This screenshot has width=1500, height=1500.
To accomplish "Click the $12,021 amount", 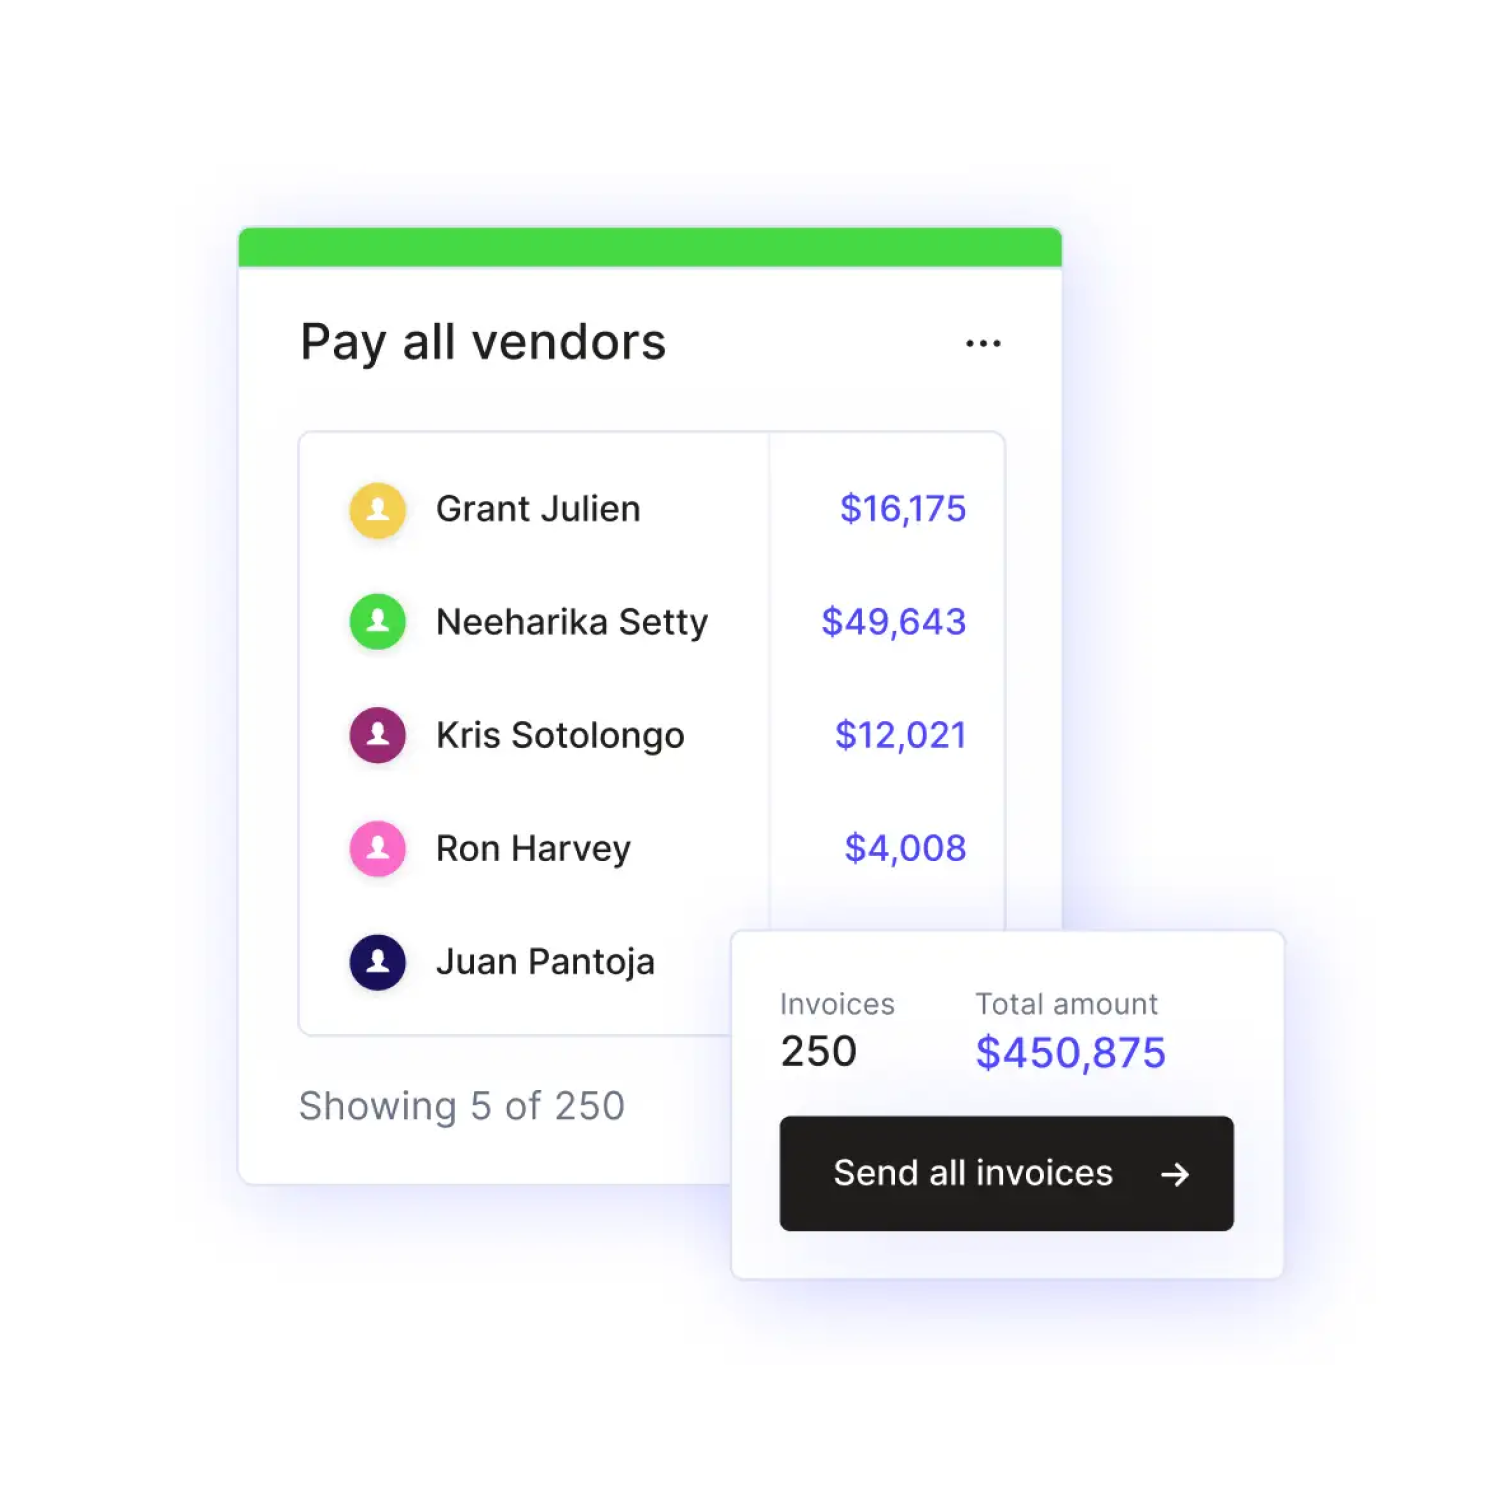I will pos(901,735).
